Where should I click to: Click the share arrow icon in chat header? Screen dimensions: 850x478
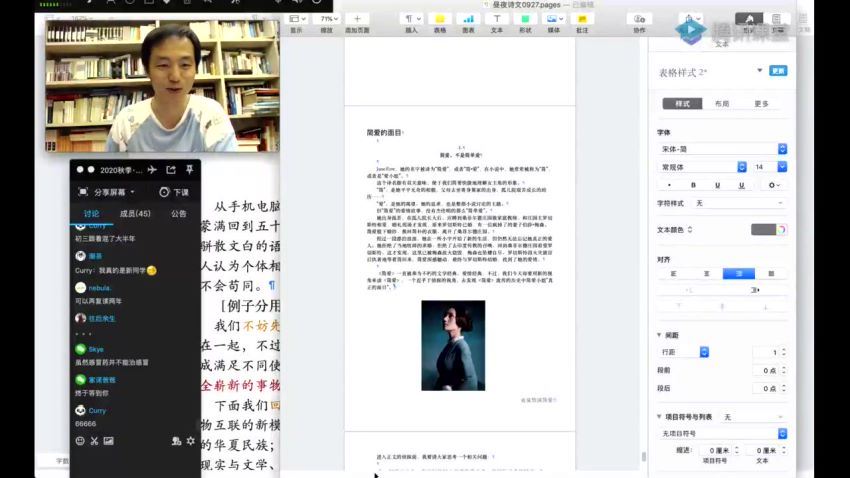[x=171, y=170]
